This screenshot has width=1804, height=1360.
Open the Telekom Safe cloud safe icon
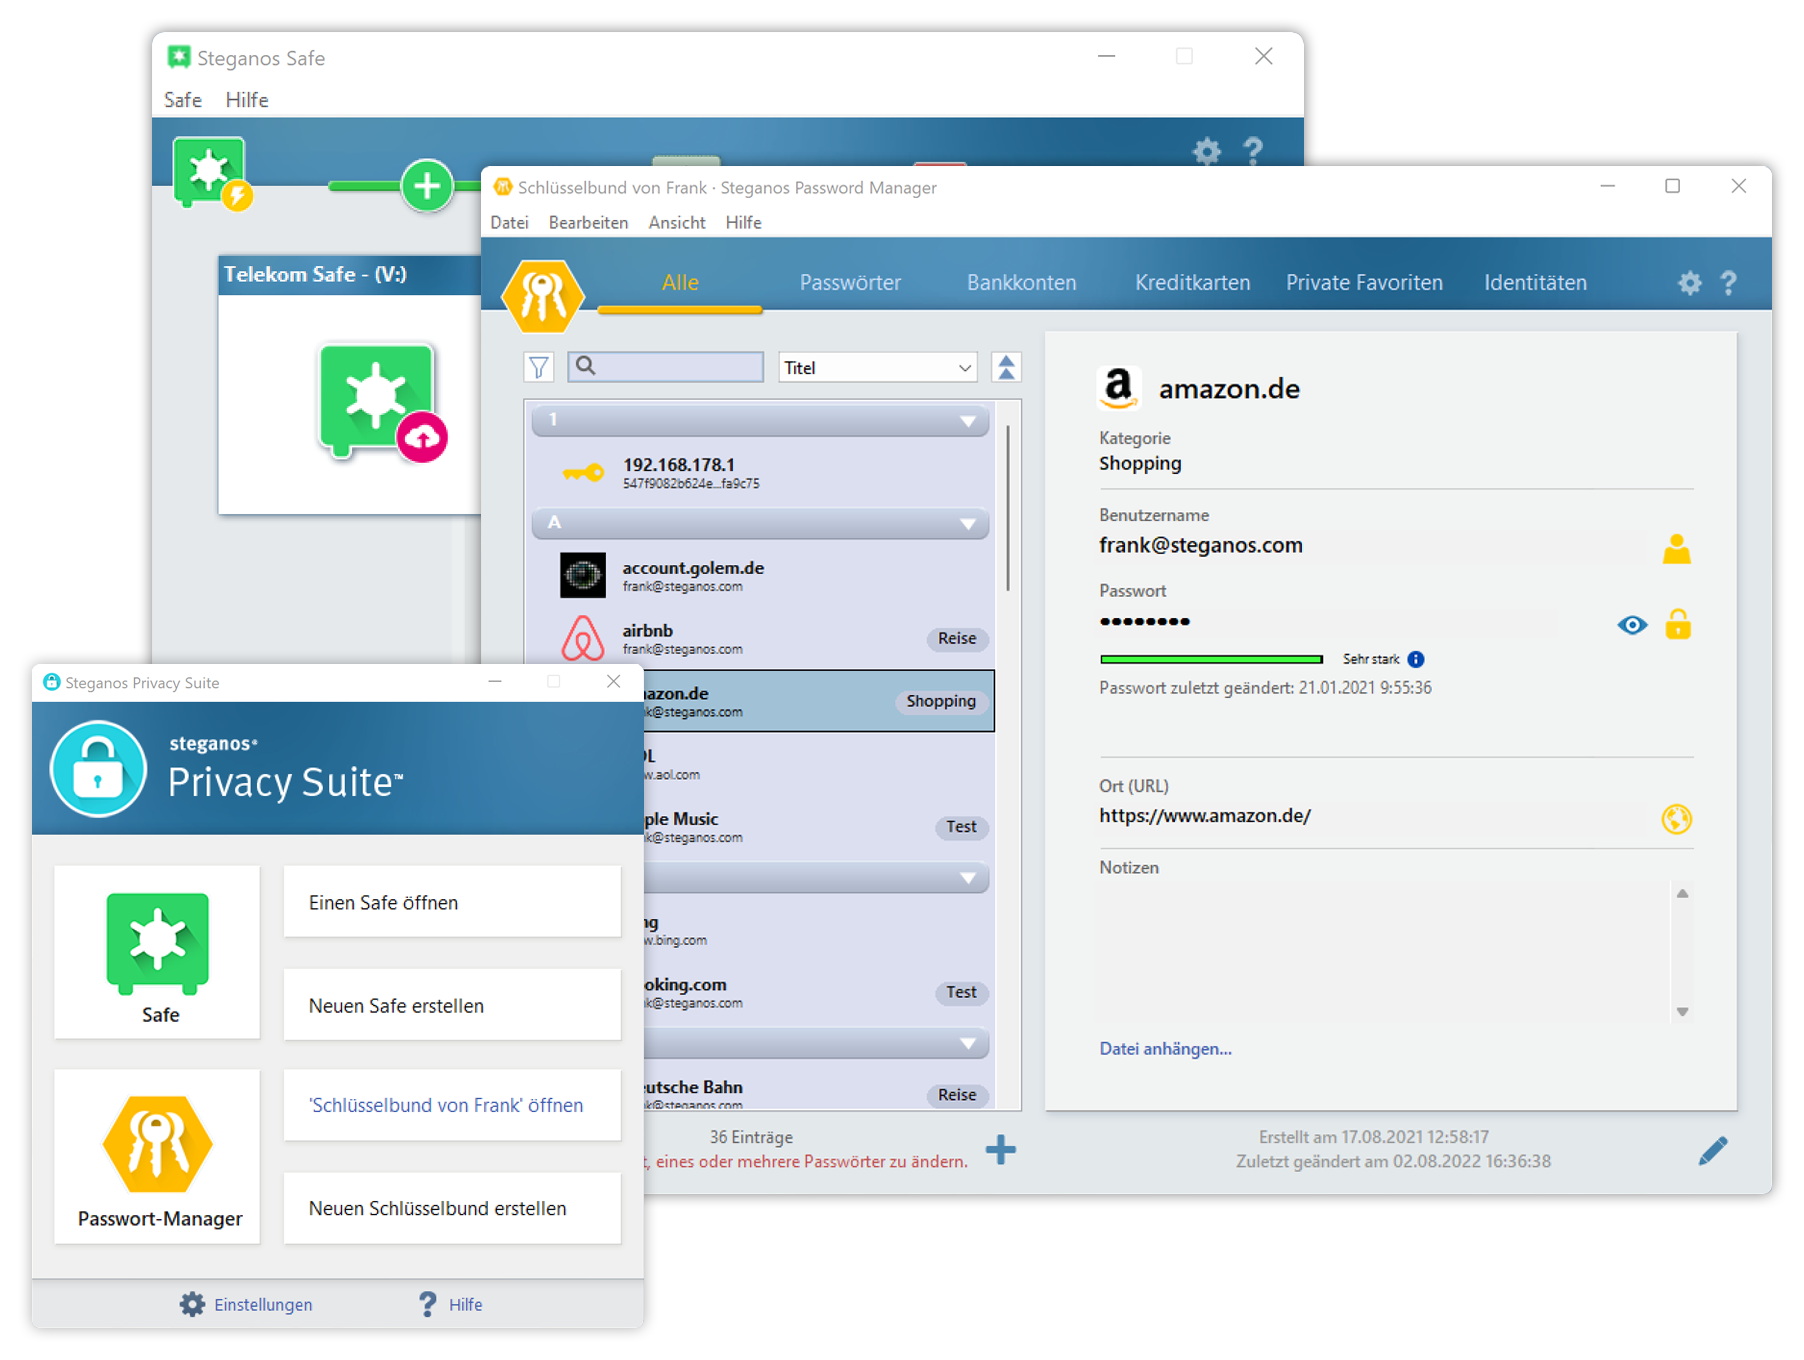pos(381,402)
